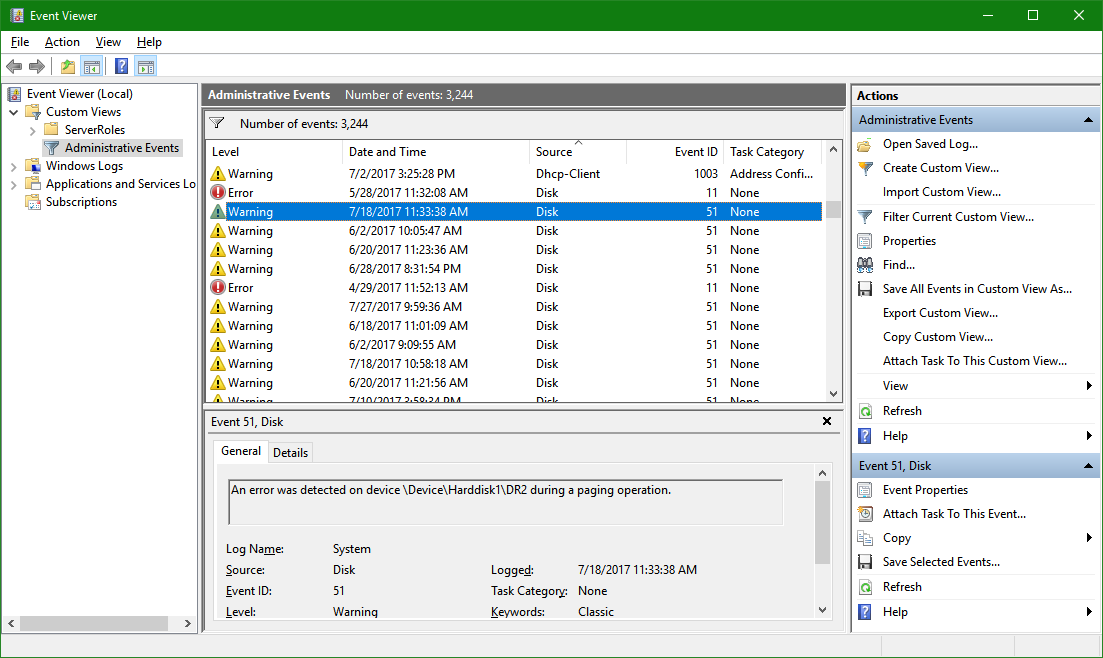The image size is (1103, 658).
Task: Click Filter Current Custom View
Action: pos(864,216)
